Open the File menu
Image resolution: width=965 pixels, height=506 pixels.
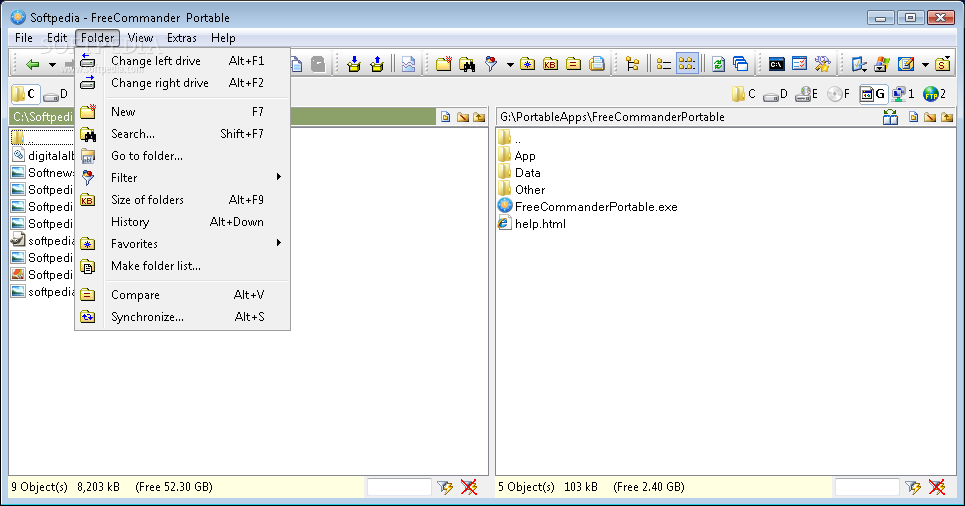point(24,38)
